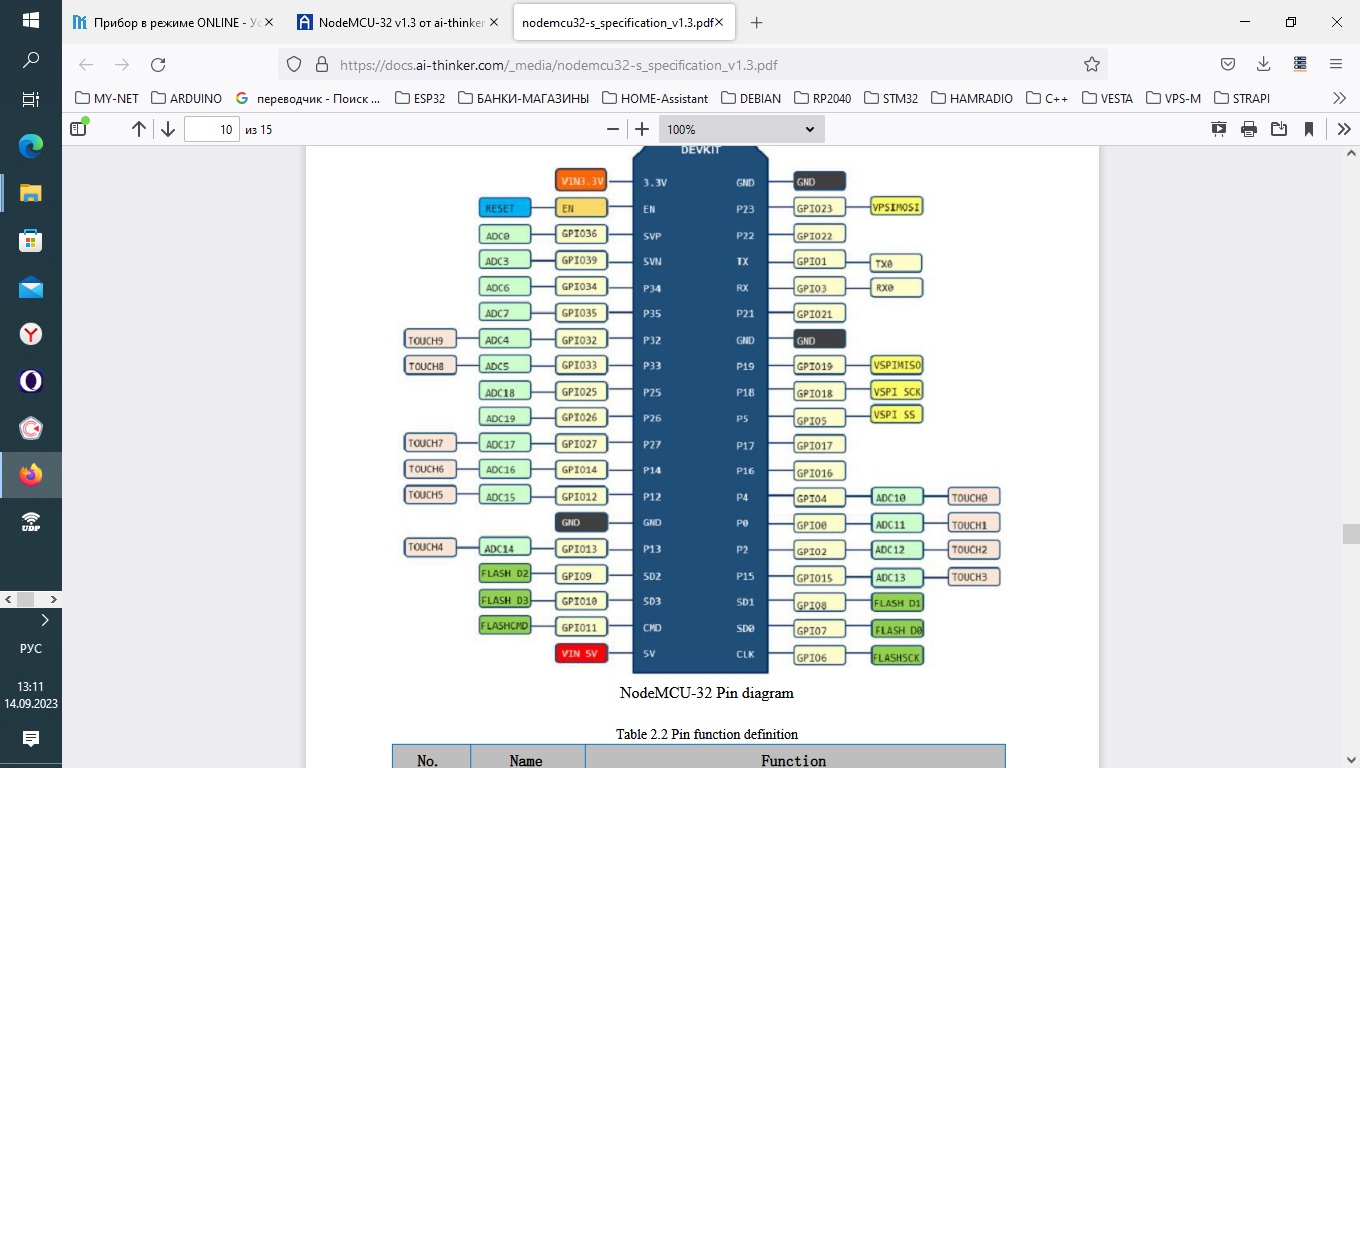Select nodemcu32-s_specification PDF tab

tap(623, 22)
